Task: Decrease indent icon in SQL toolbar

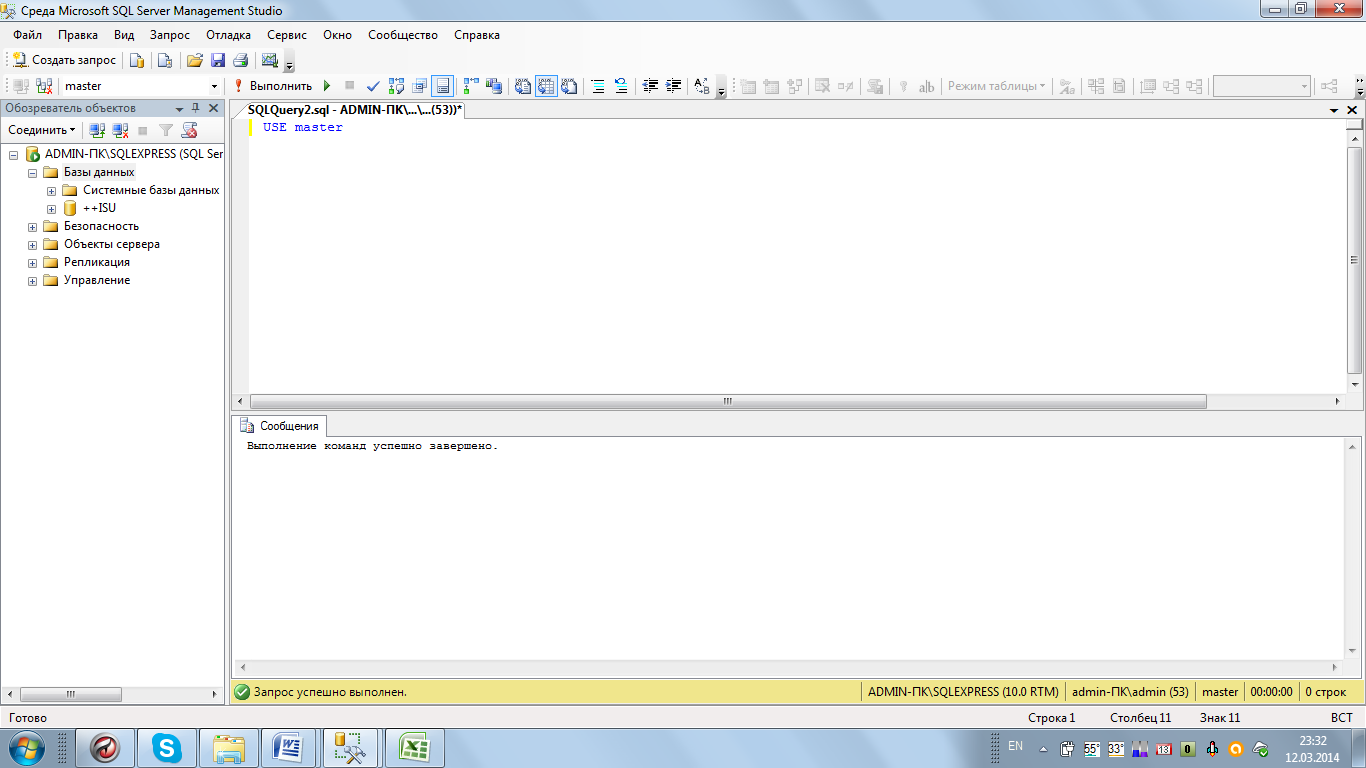Action: click(650, 86)
